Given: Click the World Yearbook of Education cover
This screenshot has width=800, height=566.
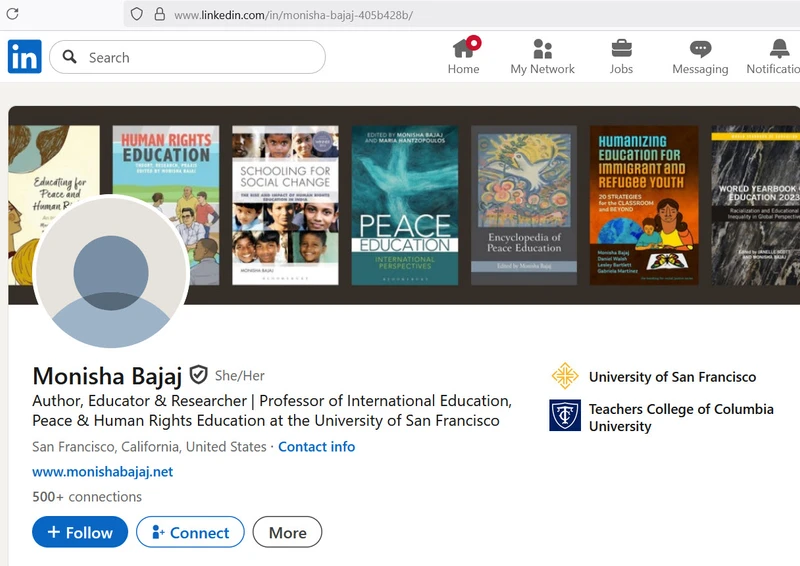Looking at the screenshot, I should pyautogui.click(x=756, y=205).
